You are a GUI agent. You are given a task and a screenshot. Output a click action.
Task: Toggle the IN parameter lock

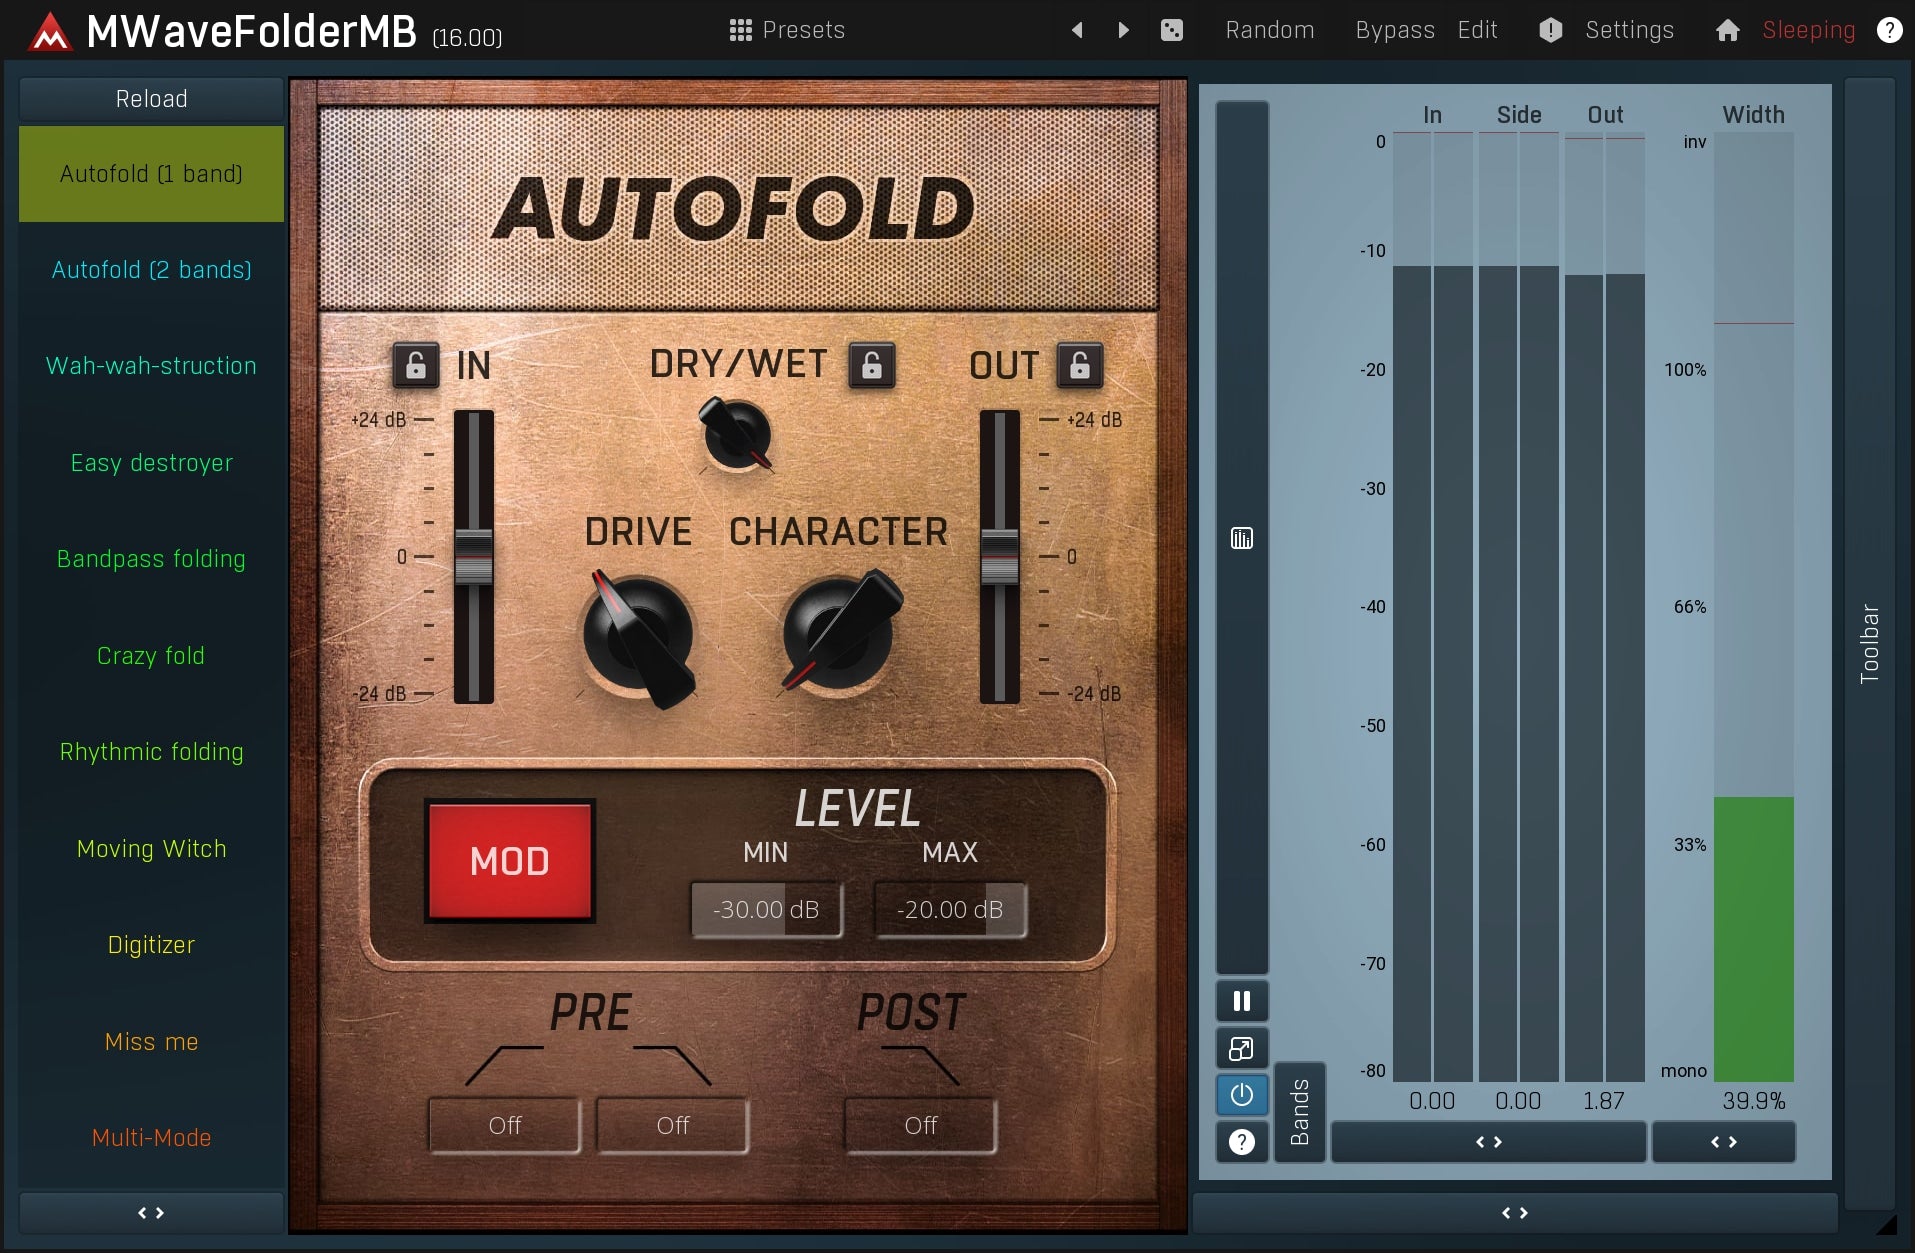(x=417, y=366)
